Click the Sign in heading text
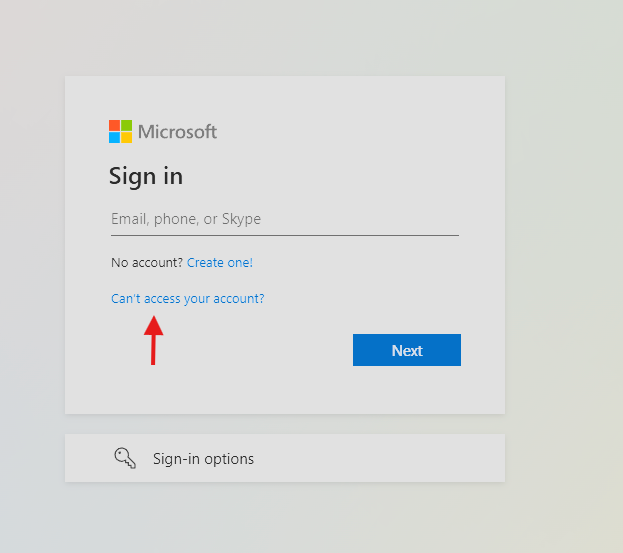Viewport: 623px width, 553px height. pos(146,176)
